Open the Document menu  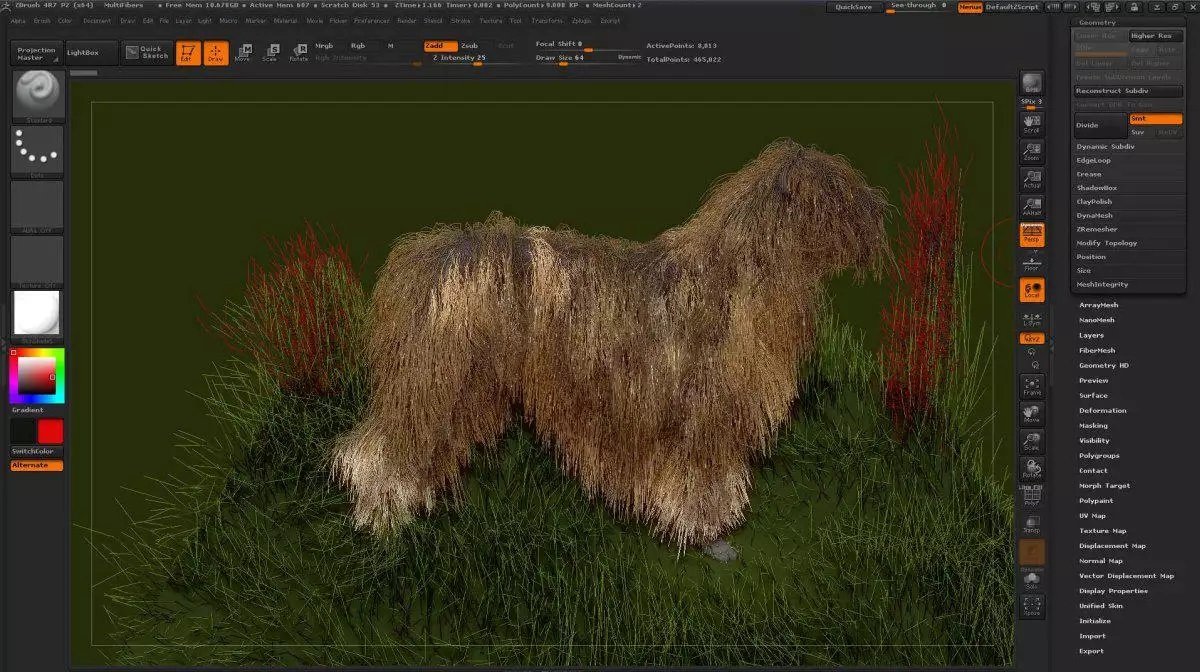point(97,20)
